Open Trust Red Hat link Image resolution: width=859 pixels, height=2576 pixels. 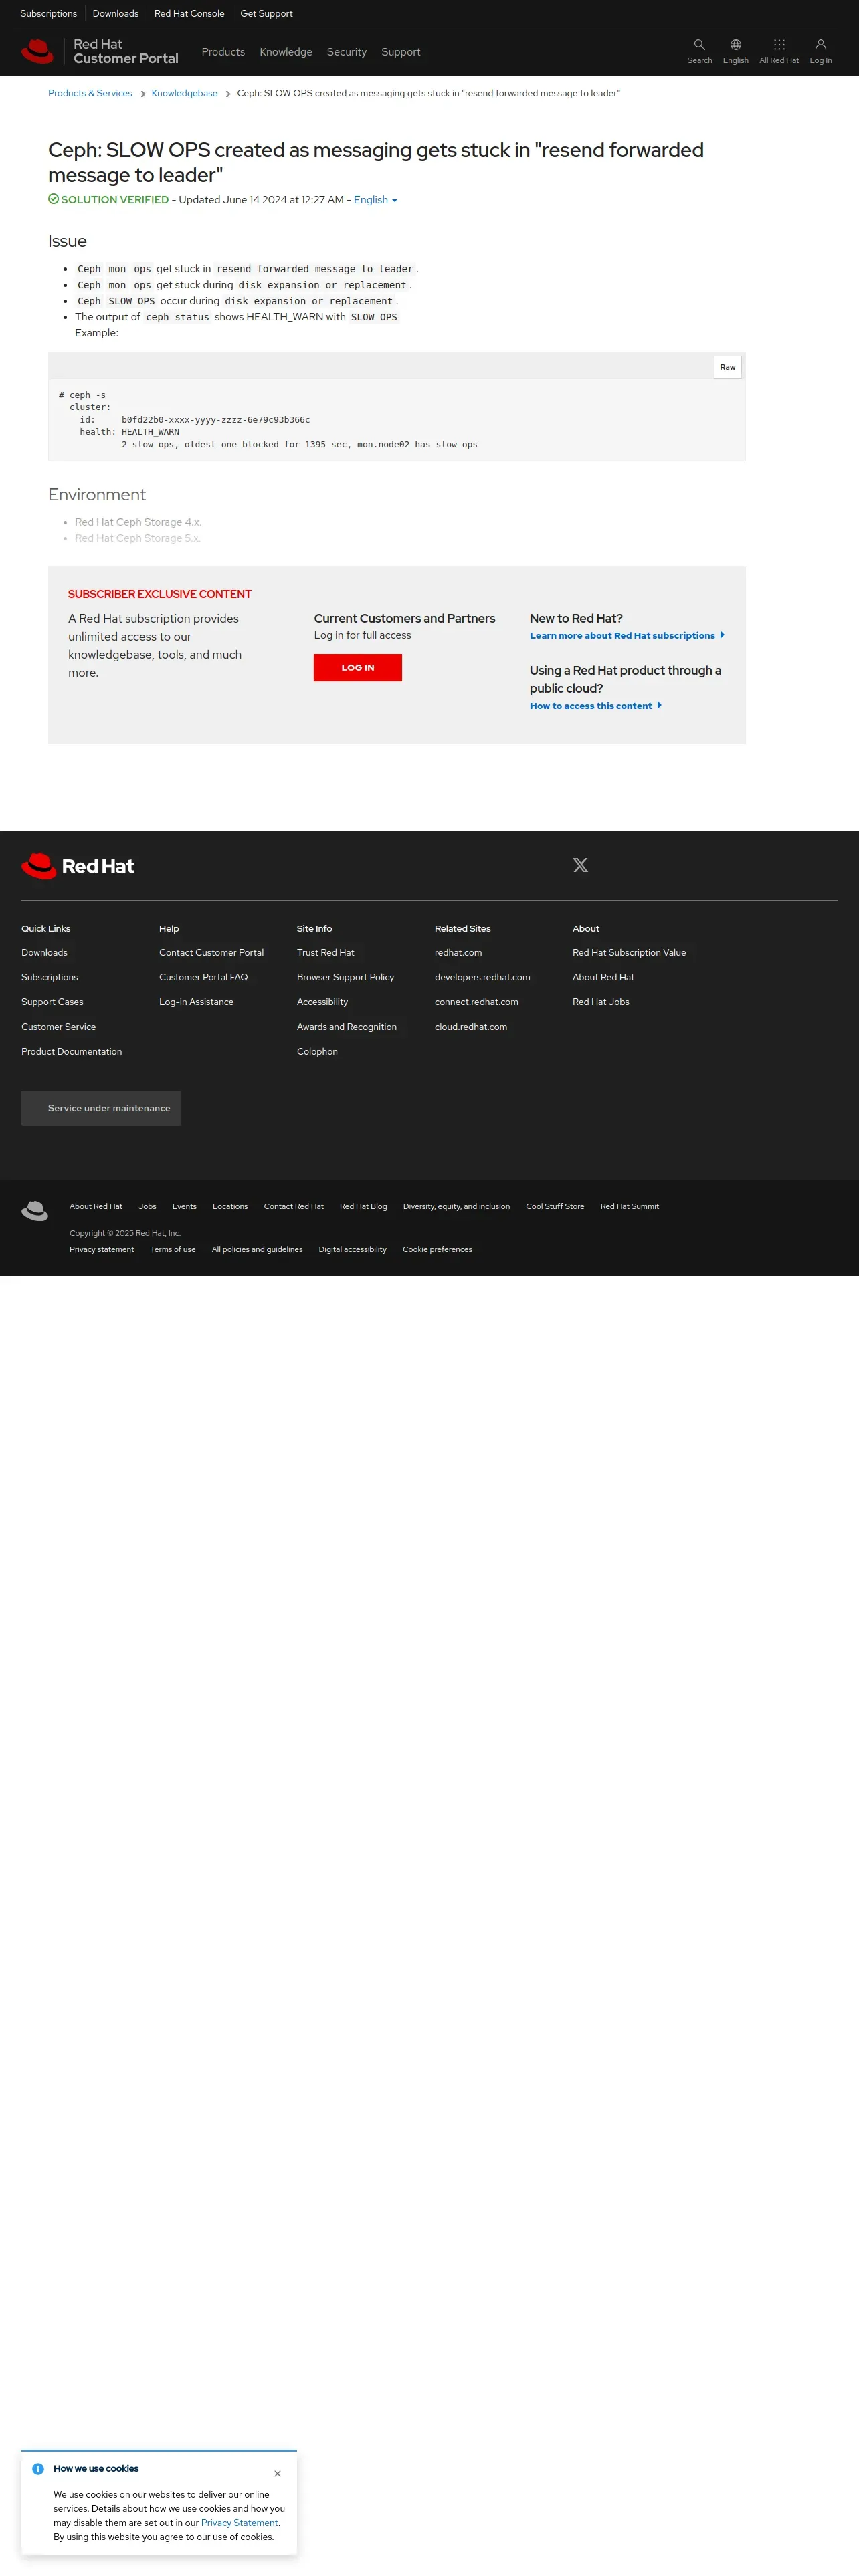point(325,953)
